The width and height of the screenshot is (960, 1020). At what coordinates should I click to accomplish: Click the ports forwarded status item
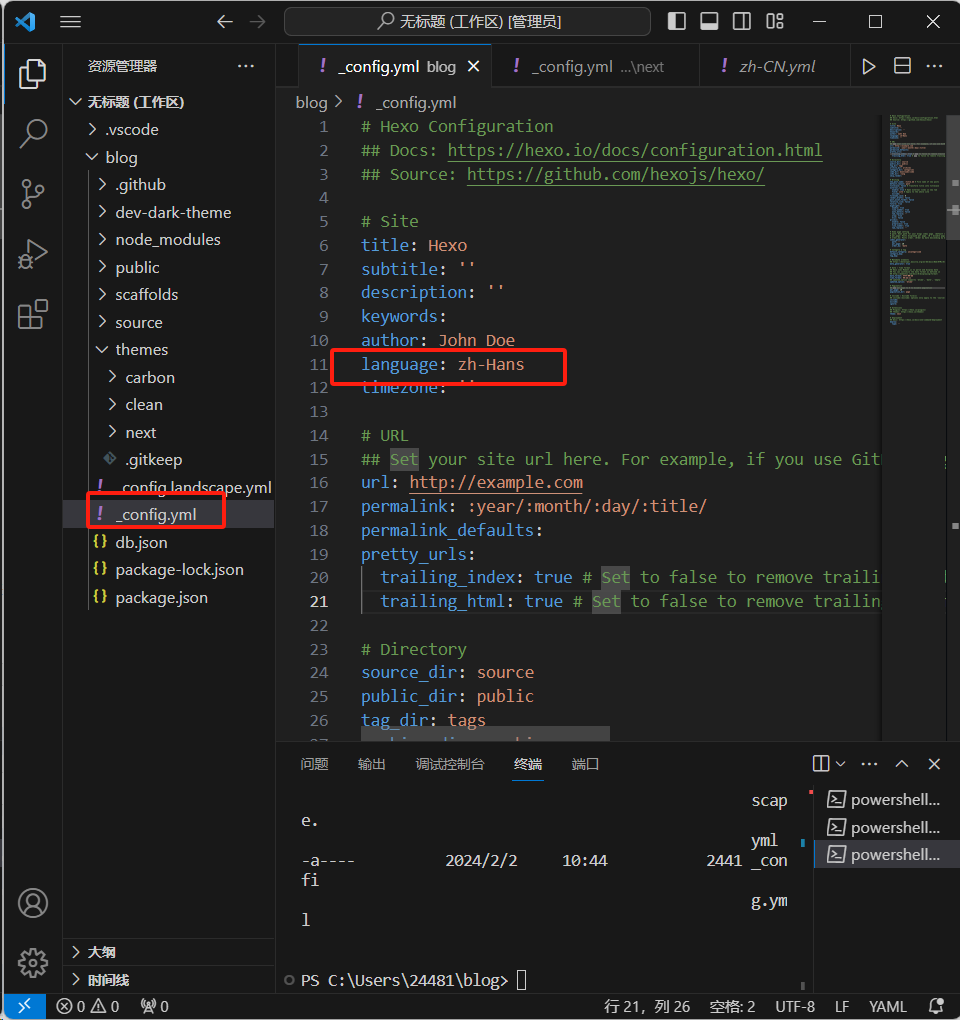tap(155, 1006)
